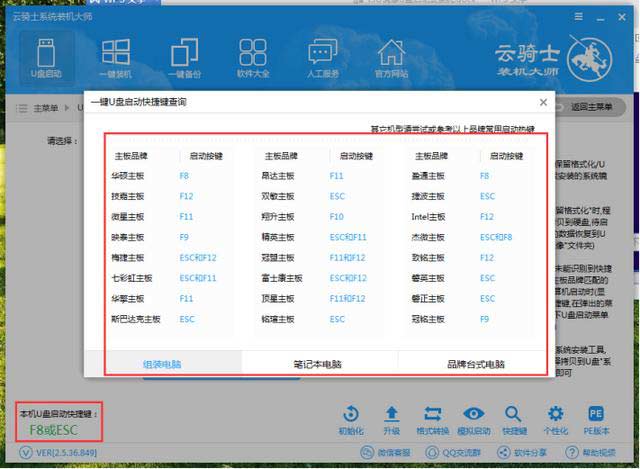Select the 华硕主板 row

170,176
